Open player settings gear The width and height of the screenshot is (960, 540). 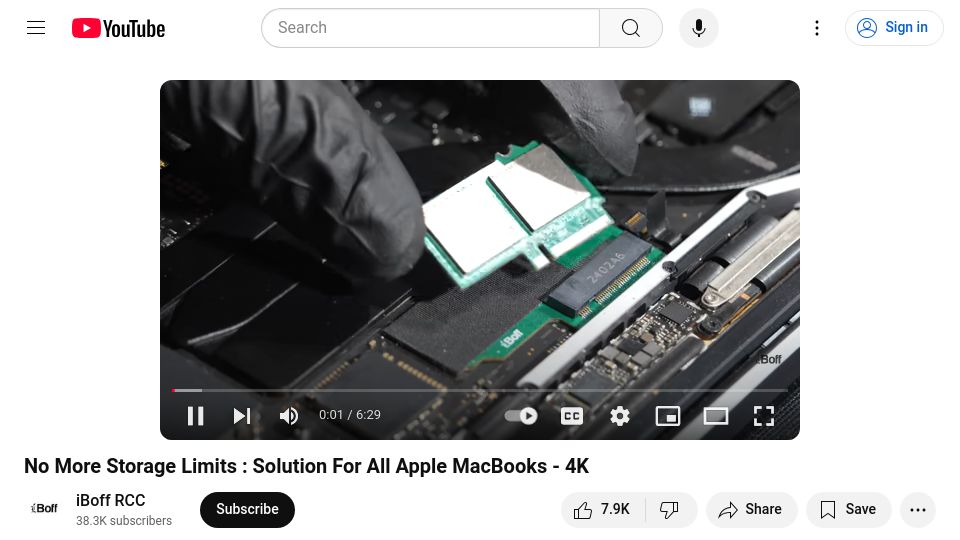620,416
